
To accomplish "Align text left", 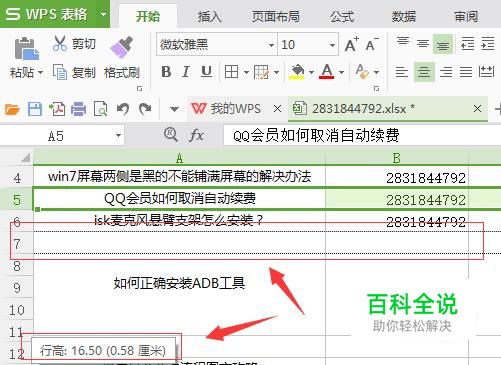I will pos(402,72).
